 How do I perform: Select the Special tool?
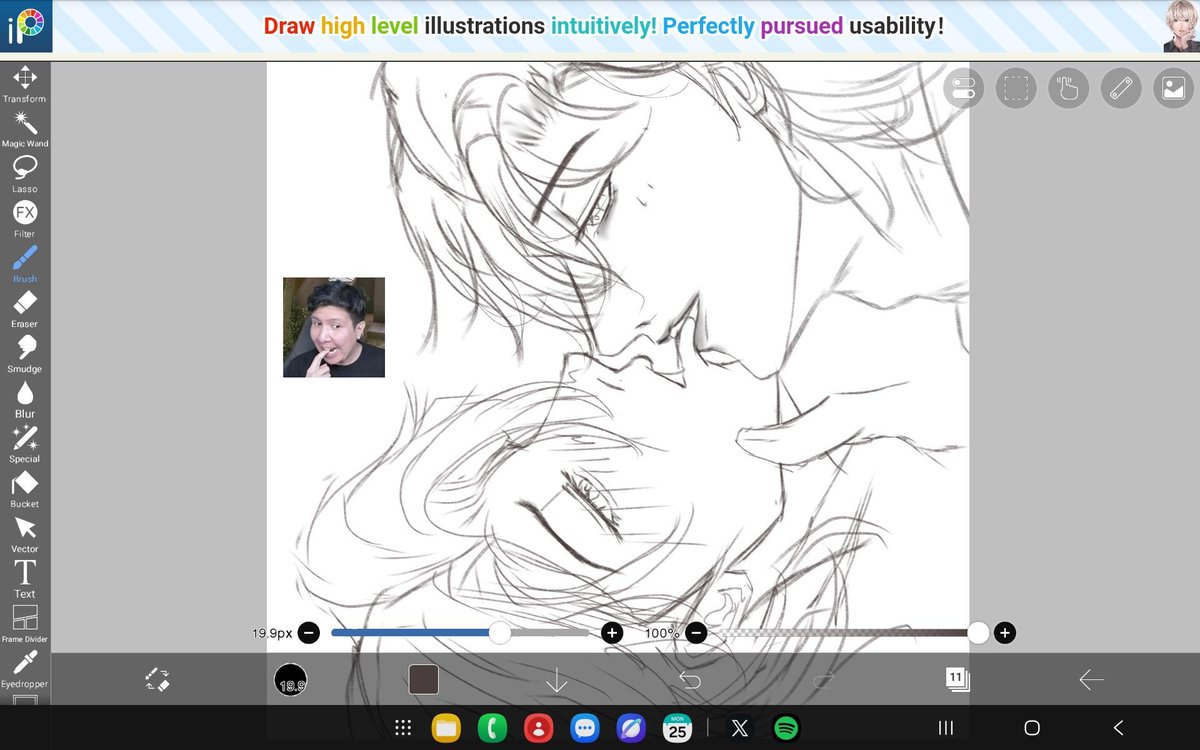pyautogui.click(x=25, y=444)
